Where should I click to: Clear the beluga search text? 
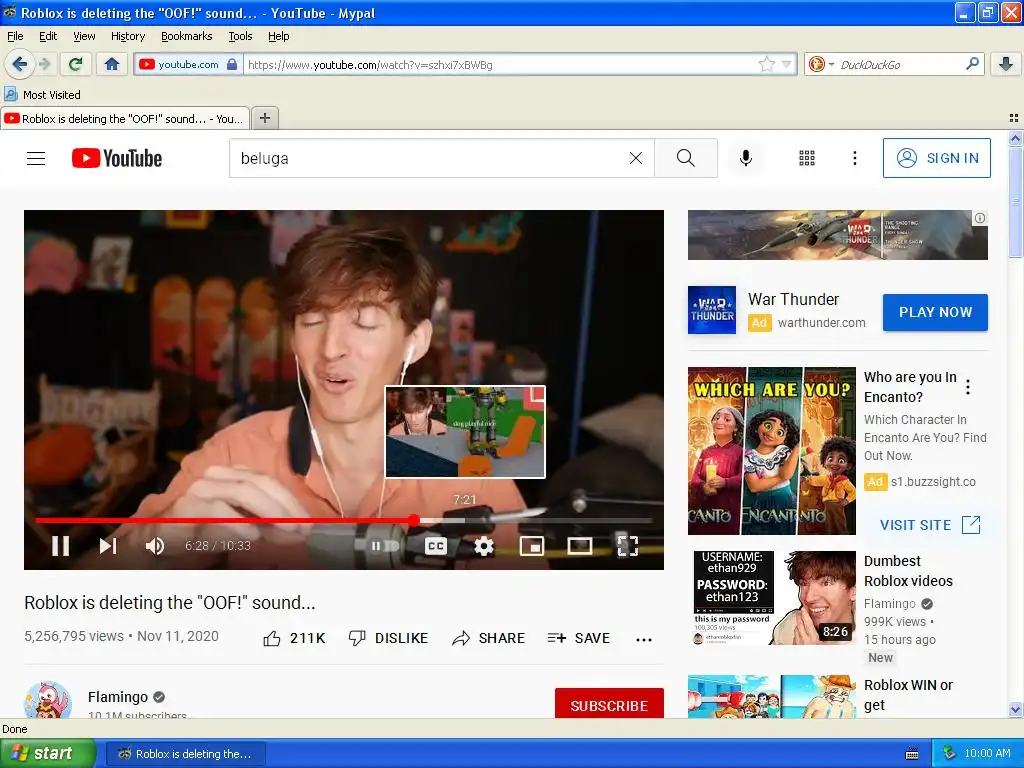pyautogui.click(x=635, y=158)
